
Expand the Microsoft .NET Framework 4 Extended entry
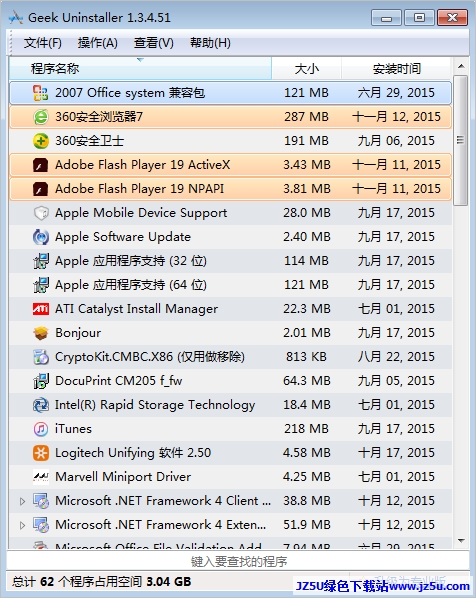[x=23, y=525]
